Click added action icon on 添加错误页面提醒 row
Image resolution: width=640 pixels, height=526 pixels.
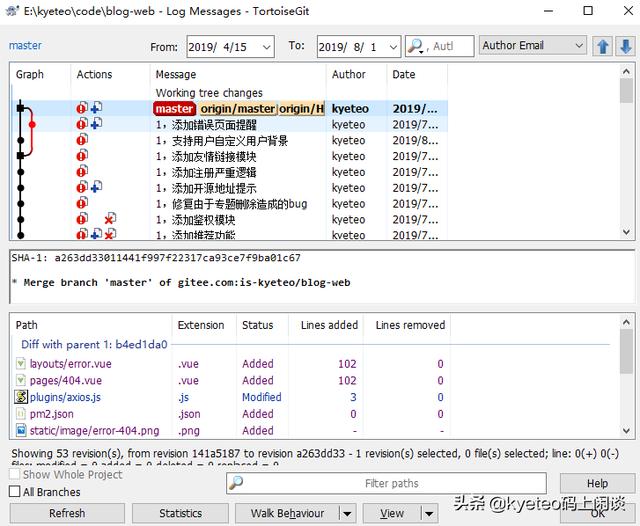point(96,124)
